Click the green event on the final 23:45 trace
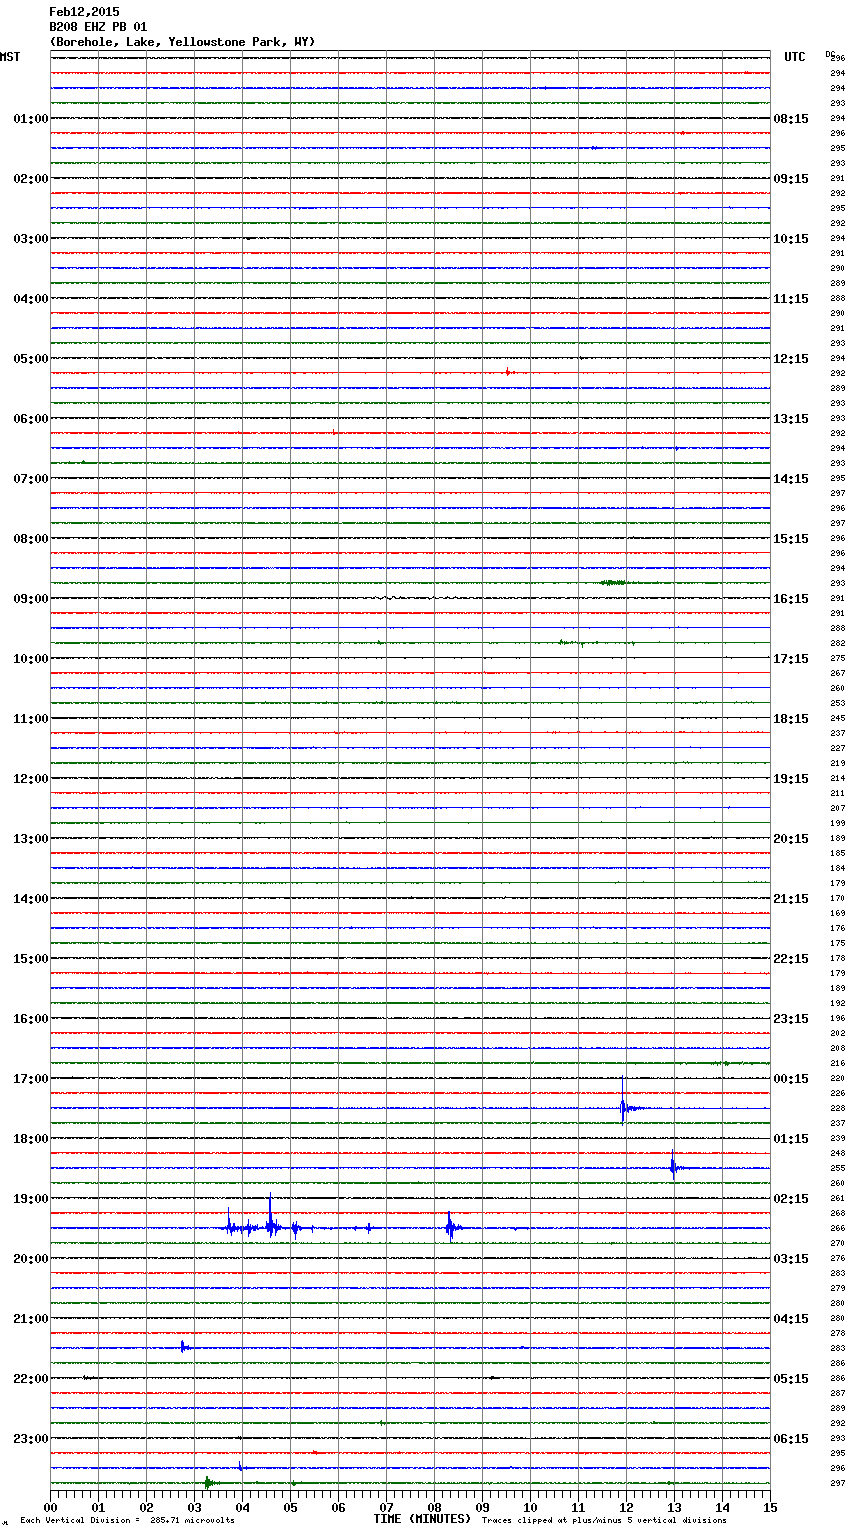 tap(207, 1482)
